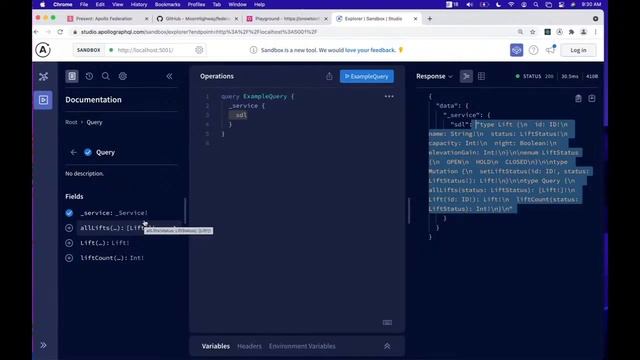The image size is (640, 360).
Task: Go back from the Query type
Action: (73, 152)
